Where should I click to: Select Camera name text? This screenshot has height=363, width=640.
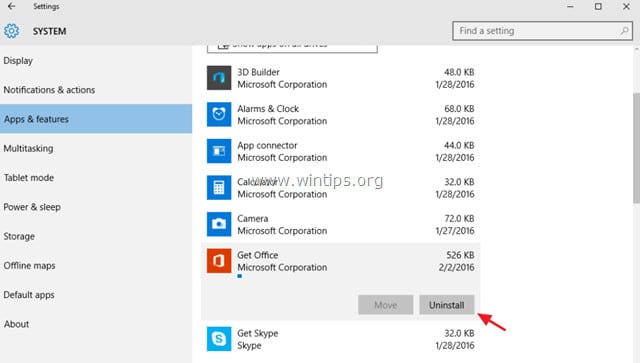pyautogui.click(x=253, y=219)
